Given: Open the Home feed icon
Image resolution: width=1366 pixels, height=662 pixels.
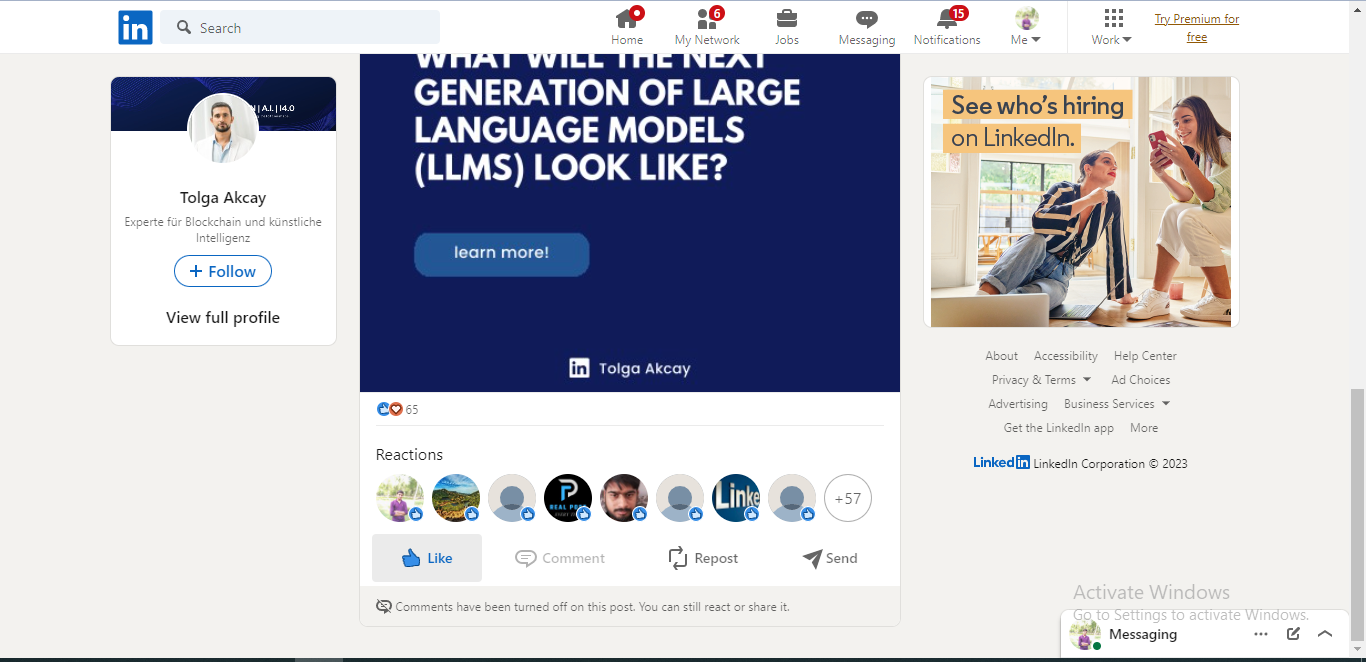Looking at the screenshot, I should [x=627, y=18].
